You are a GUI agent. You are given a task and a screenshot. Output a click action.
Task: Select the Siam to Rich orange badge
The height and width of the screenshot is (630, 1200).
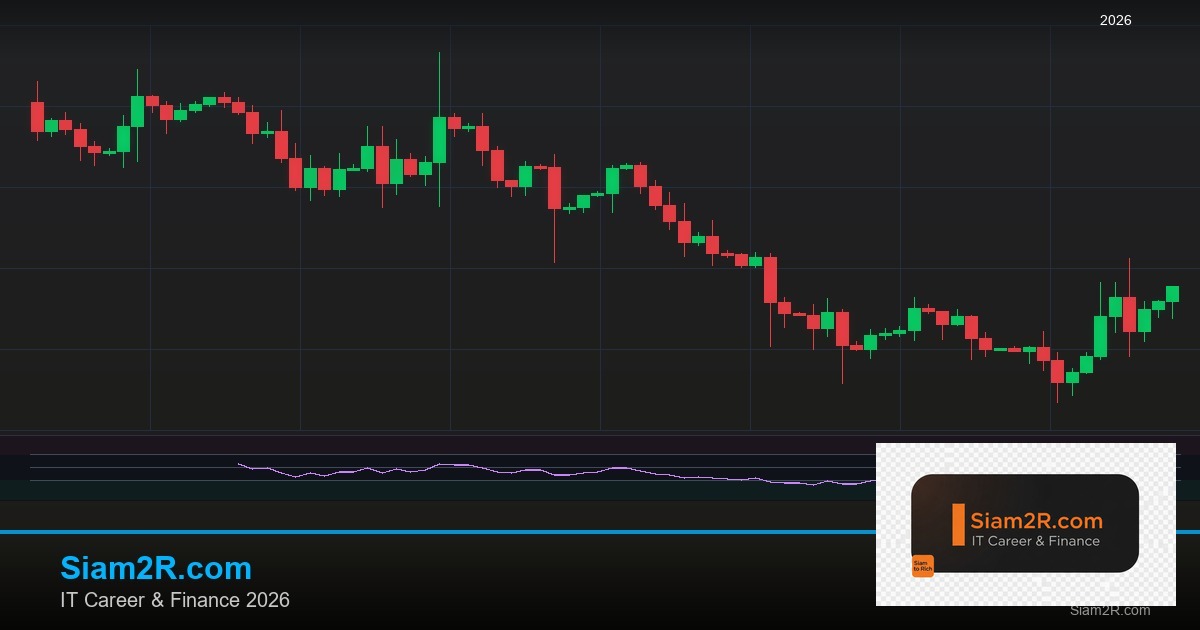pos(924,566)
